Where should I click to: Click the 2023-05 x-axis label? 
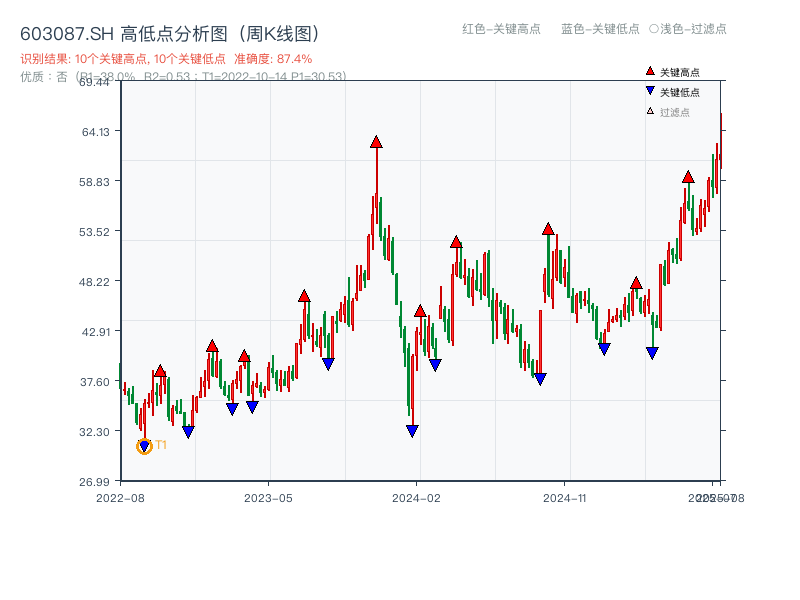click(x=268, y=498)
